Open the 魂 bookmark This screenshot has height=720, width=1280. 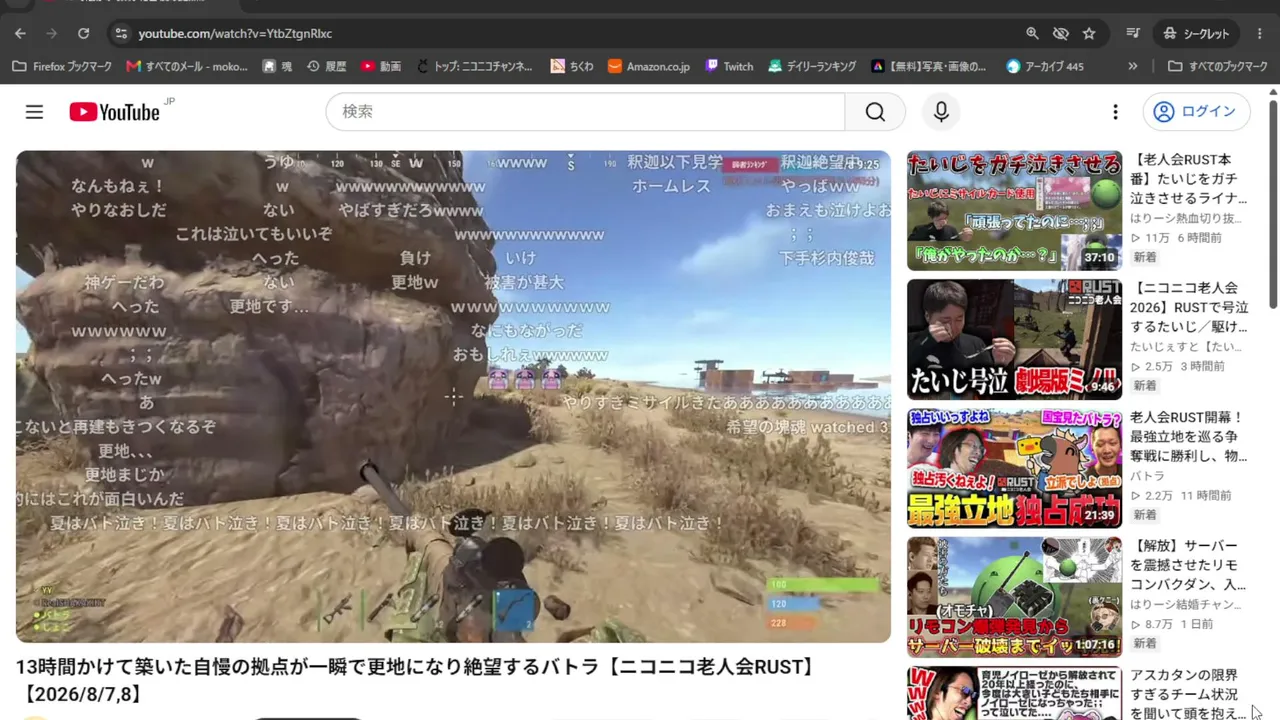pyautogui.click(x=277, y=66)
